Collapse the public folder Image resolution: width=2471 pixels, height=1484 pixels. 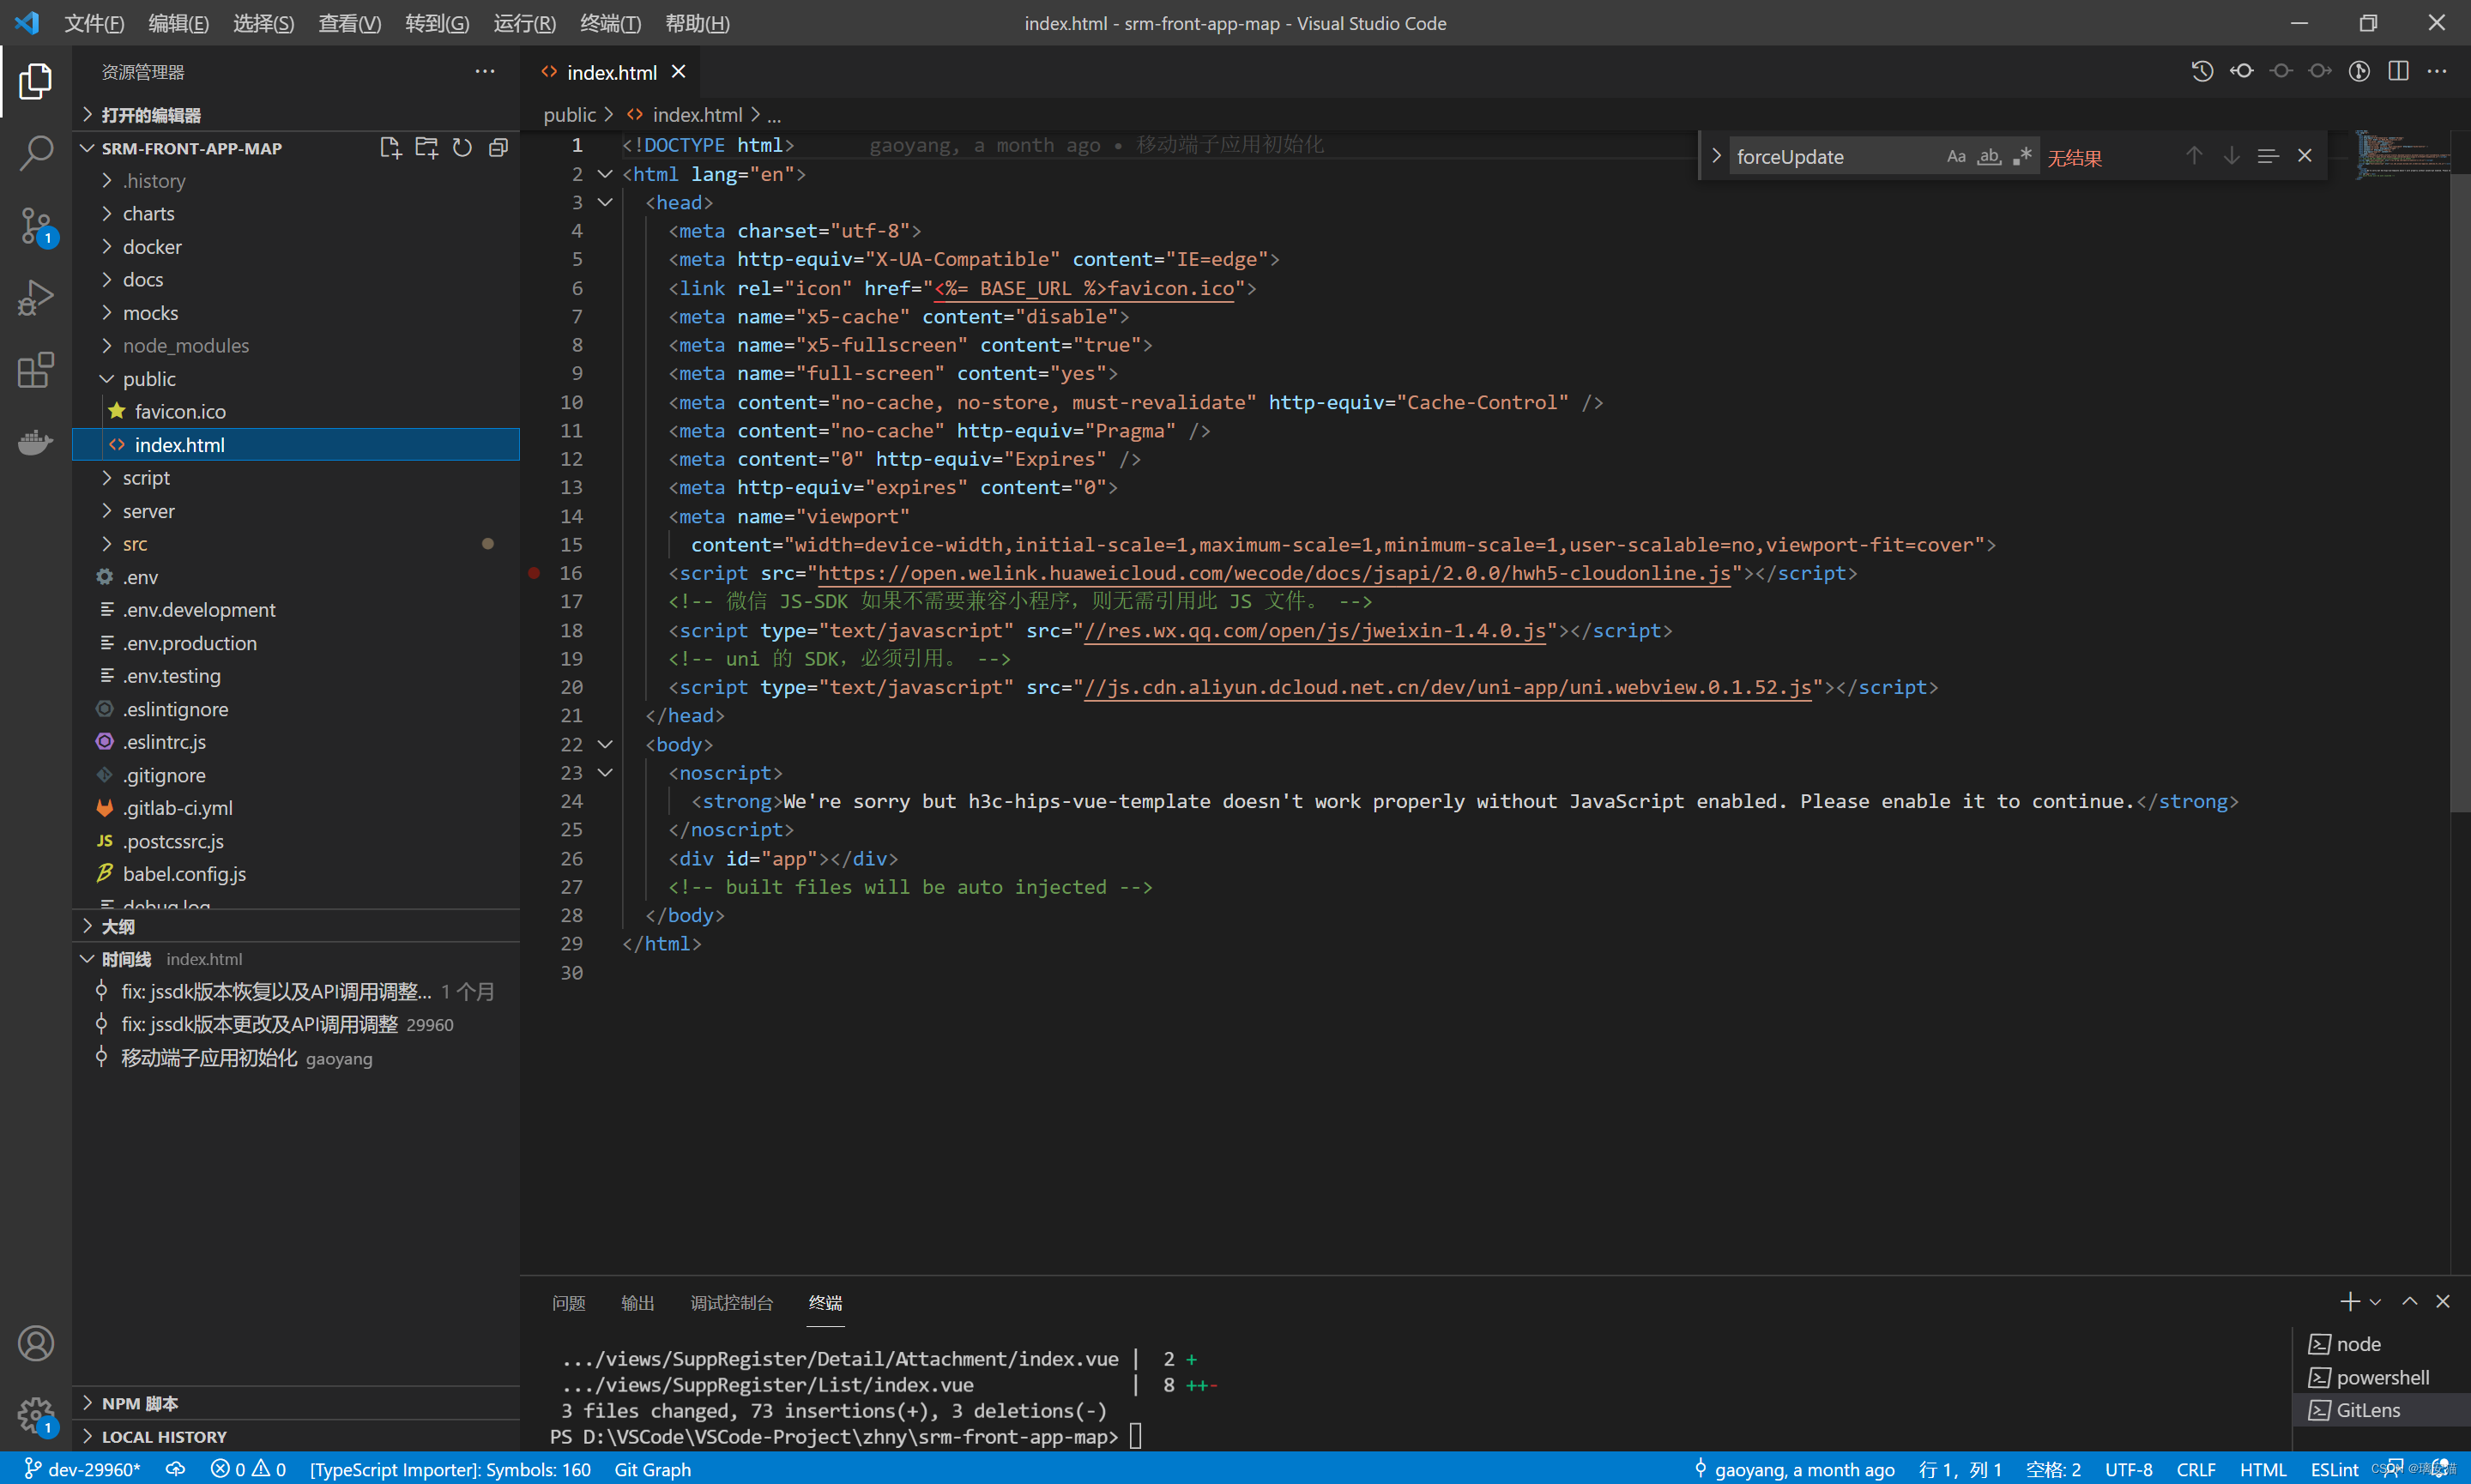[x=295, y=379]
